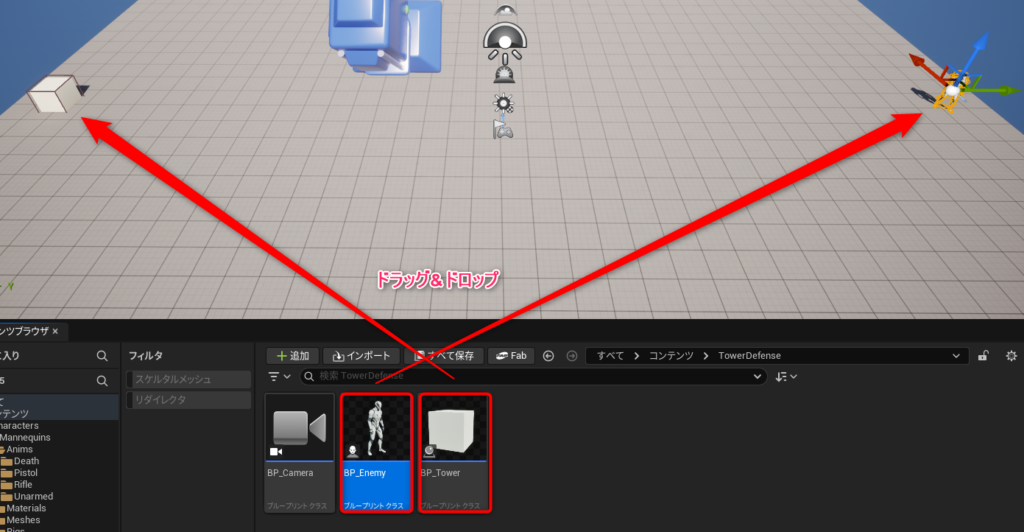Viewport: 1024px width, 532px height.
Task: Click the Import (インポート) button
Action: 362,356
